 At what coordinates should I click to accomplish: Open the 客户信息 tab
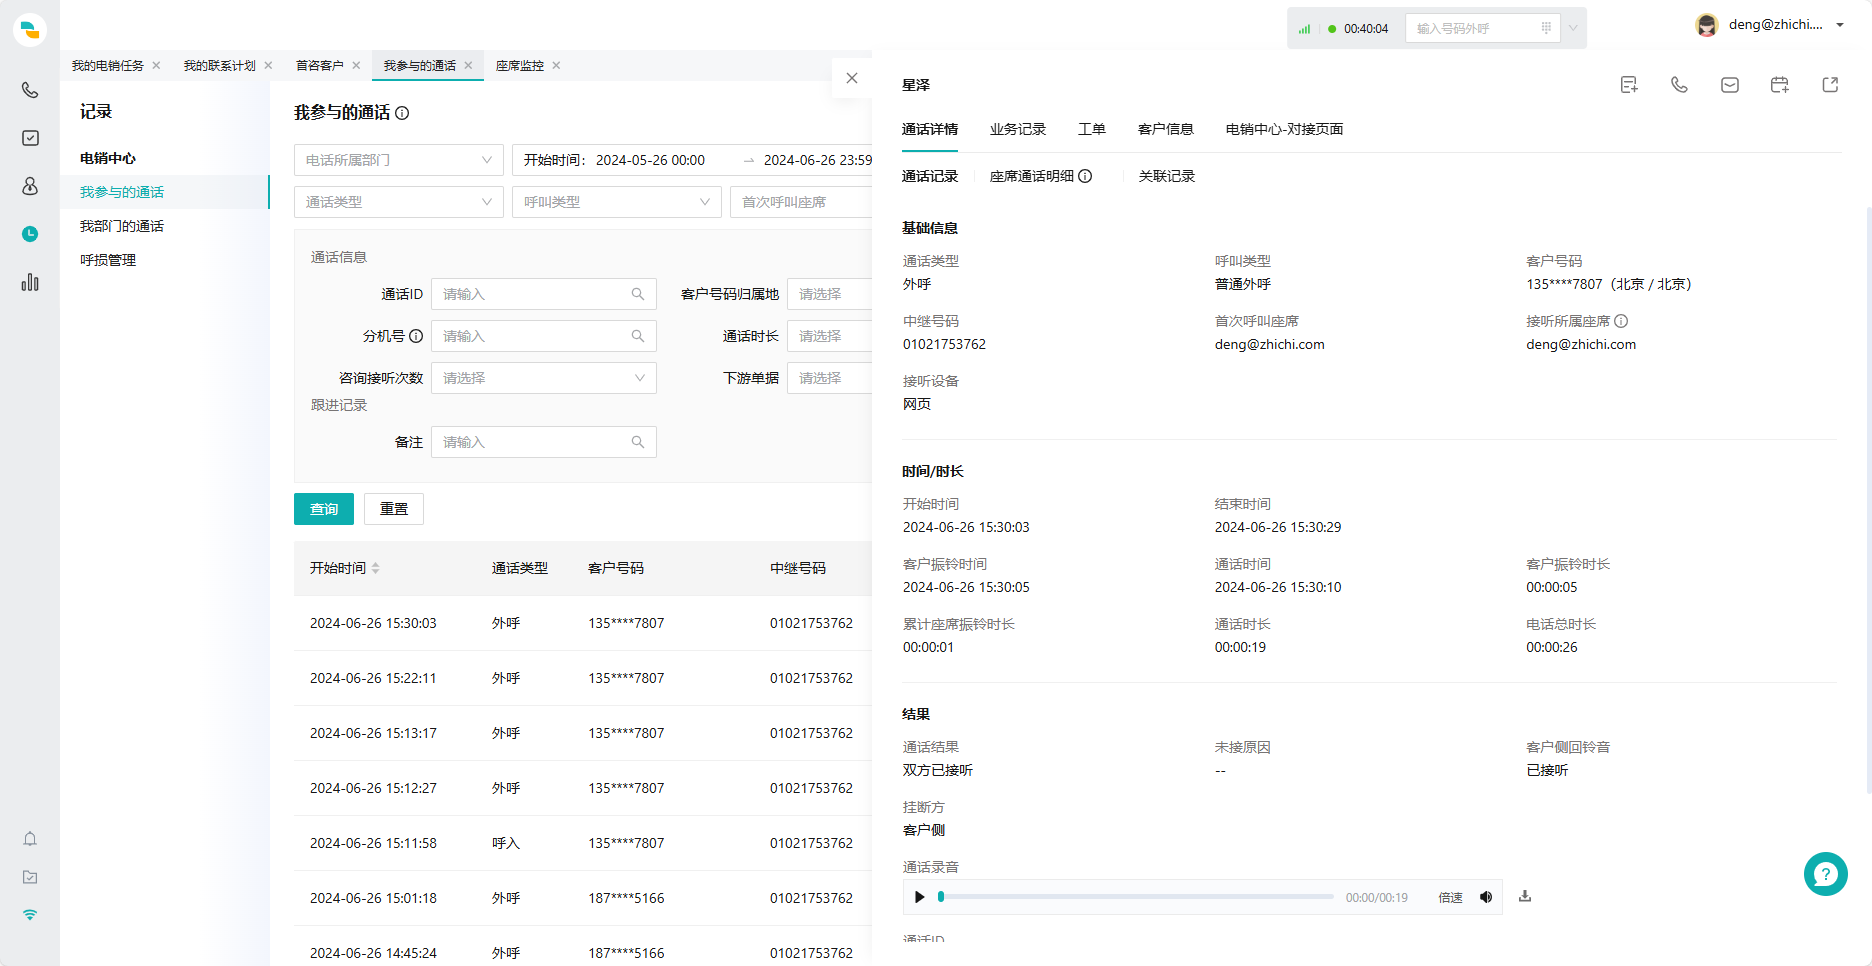pyautogui.click(x=1166, y=129)
